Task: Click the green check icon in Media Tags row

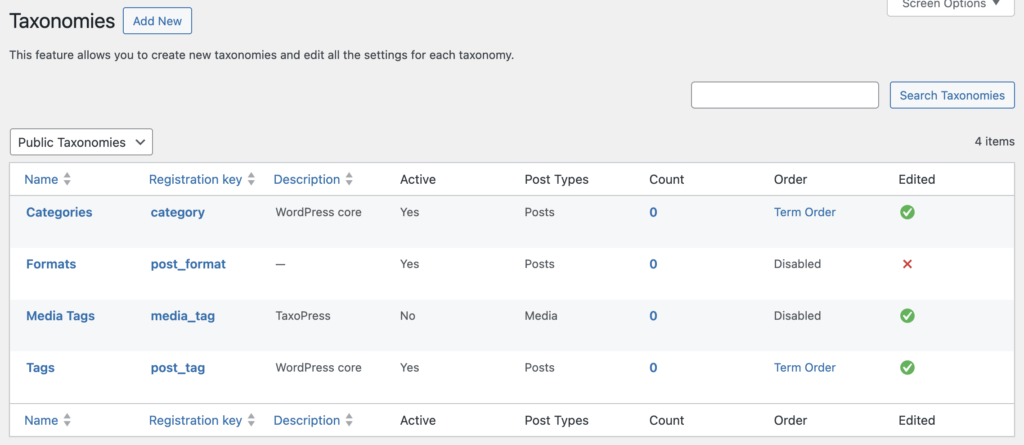Action: (x=906, y=316)
